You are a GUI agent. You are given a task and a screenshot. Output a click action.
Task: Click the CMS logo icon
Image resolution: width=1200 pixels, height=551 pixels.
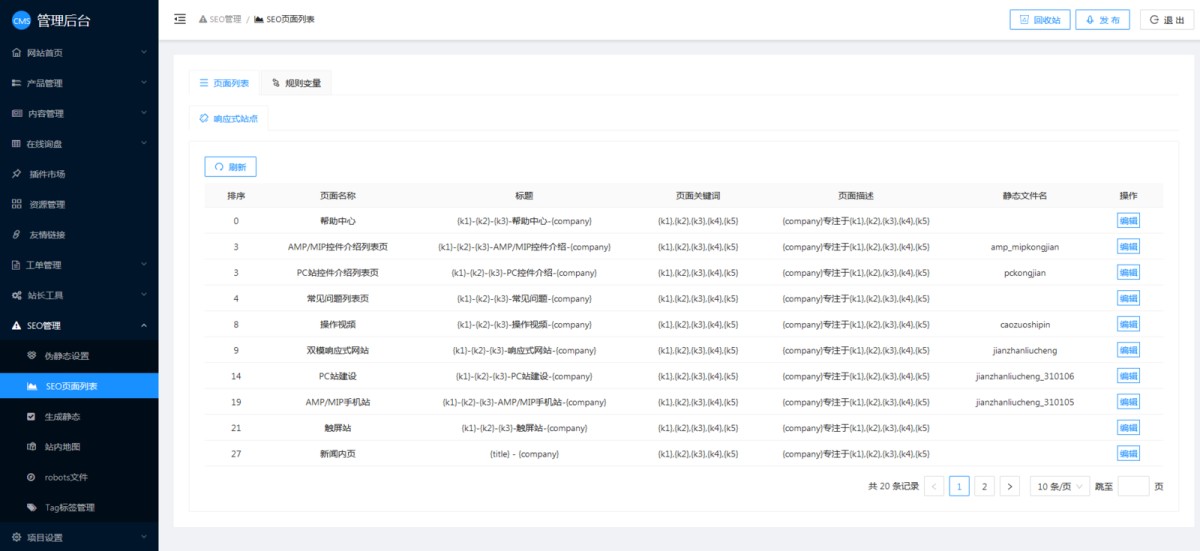[x=20, y=20]
